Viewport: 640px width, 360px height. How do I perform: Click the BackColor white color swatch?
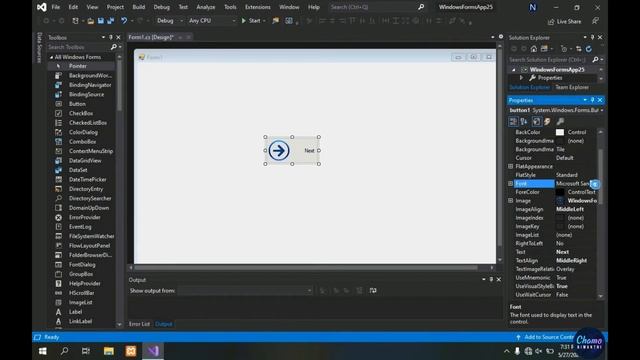click(560, 132)
